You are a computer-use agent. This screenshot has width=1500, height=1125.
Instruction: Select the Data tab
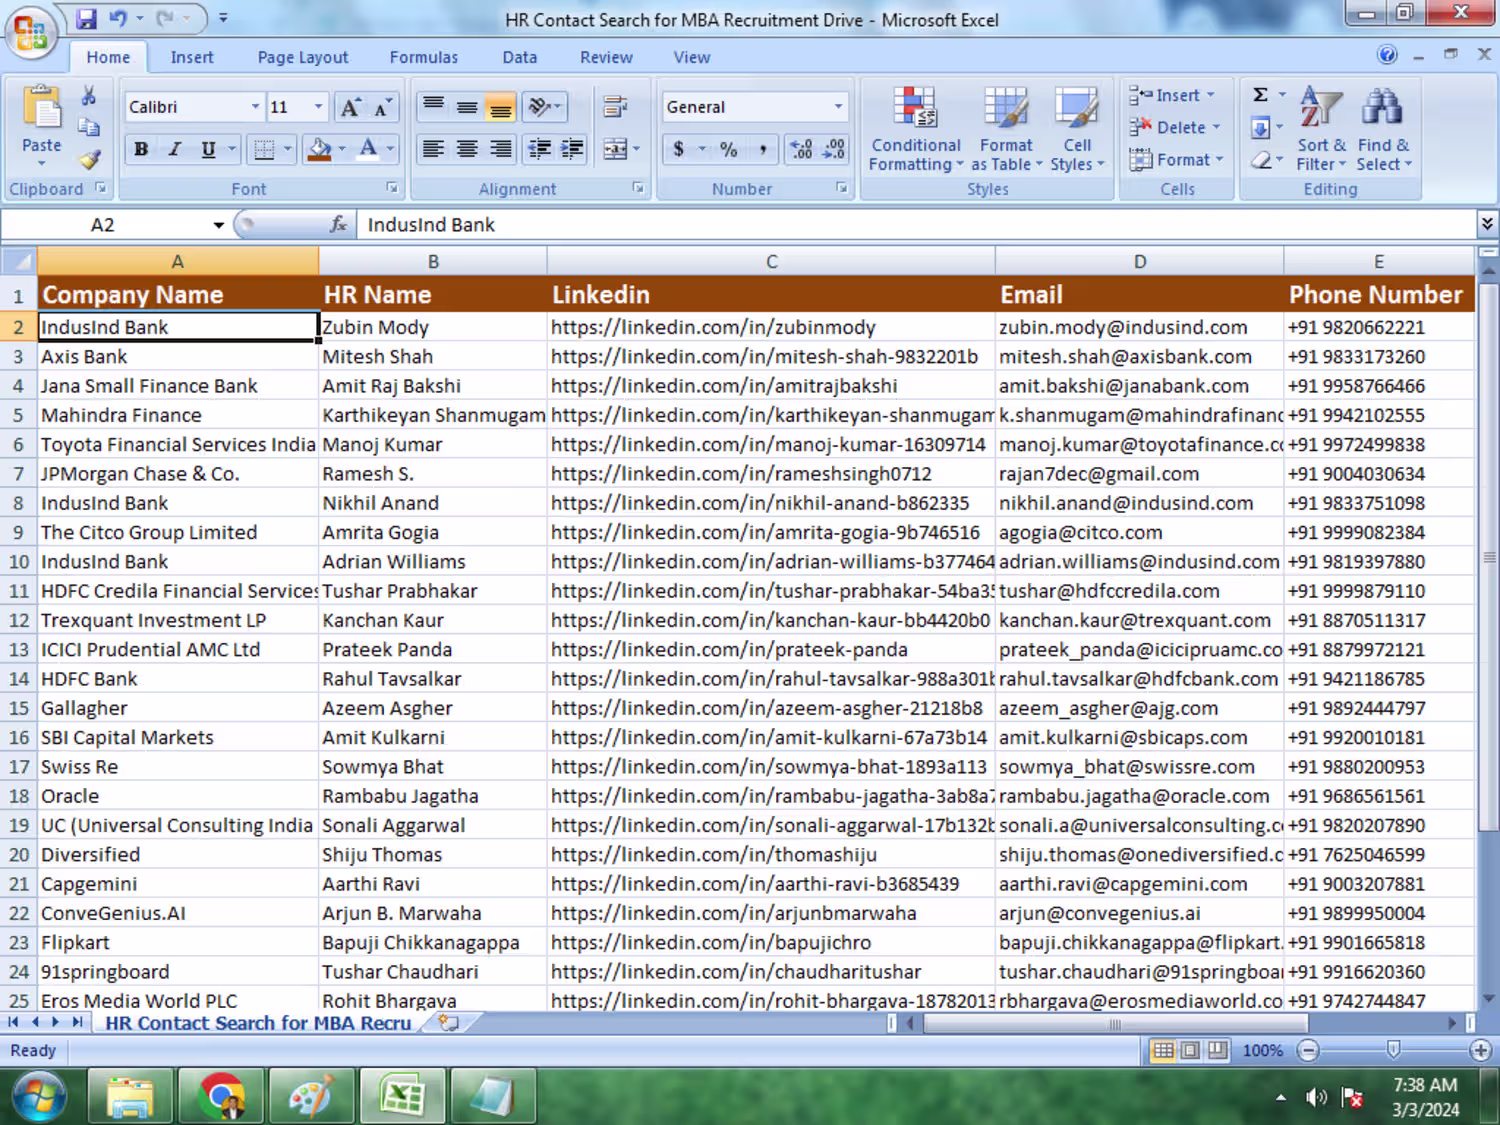click(520, 57)
